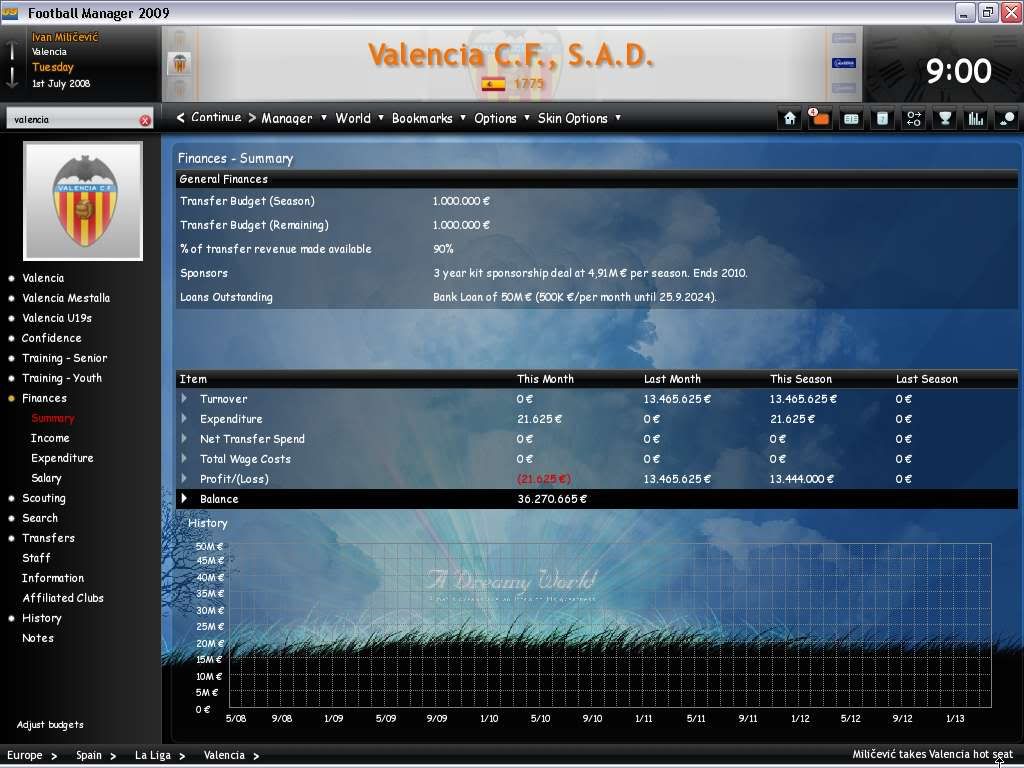Open the transfers arrows icon in toolbar
This screenshot has width=1024, height=768.
(913, 118)
